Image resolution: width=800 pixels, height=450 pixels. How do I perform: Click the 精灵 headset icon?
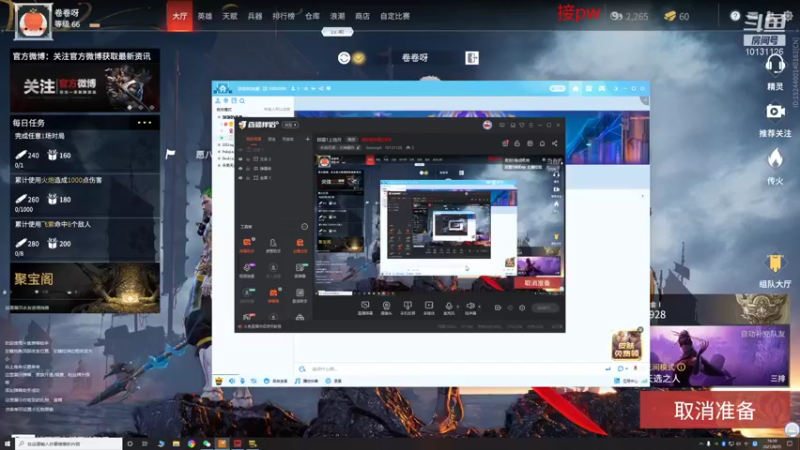tap(774, 65)
